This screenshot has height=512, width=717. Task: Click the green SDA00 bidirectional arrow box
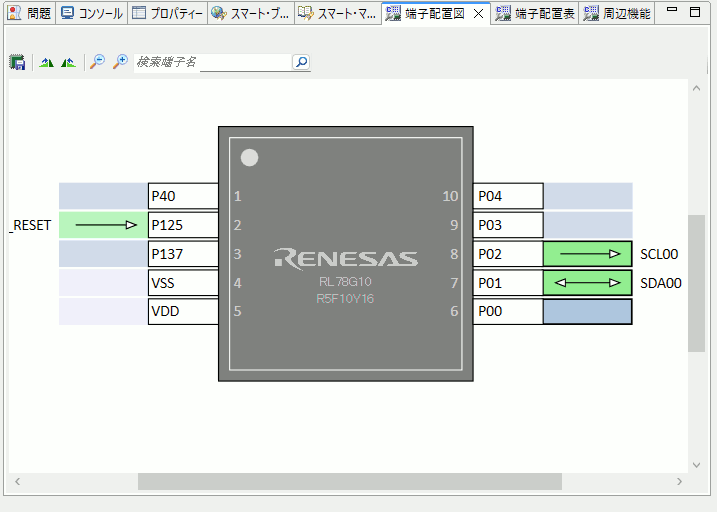[587, 283]
